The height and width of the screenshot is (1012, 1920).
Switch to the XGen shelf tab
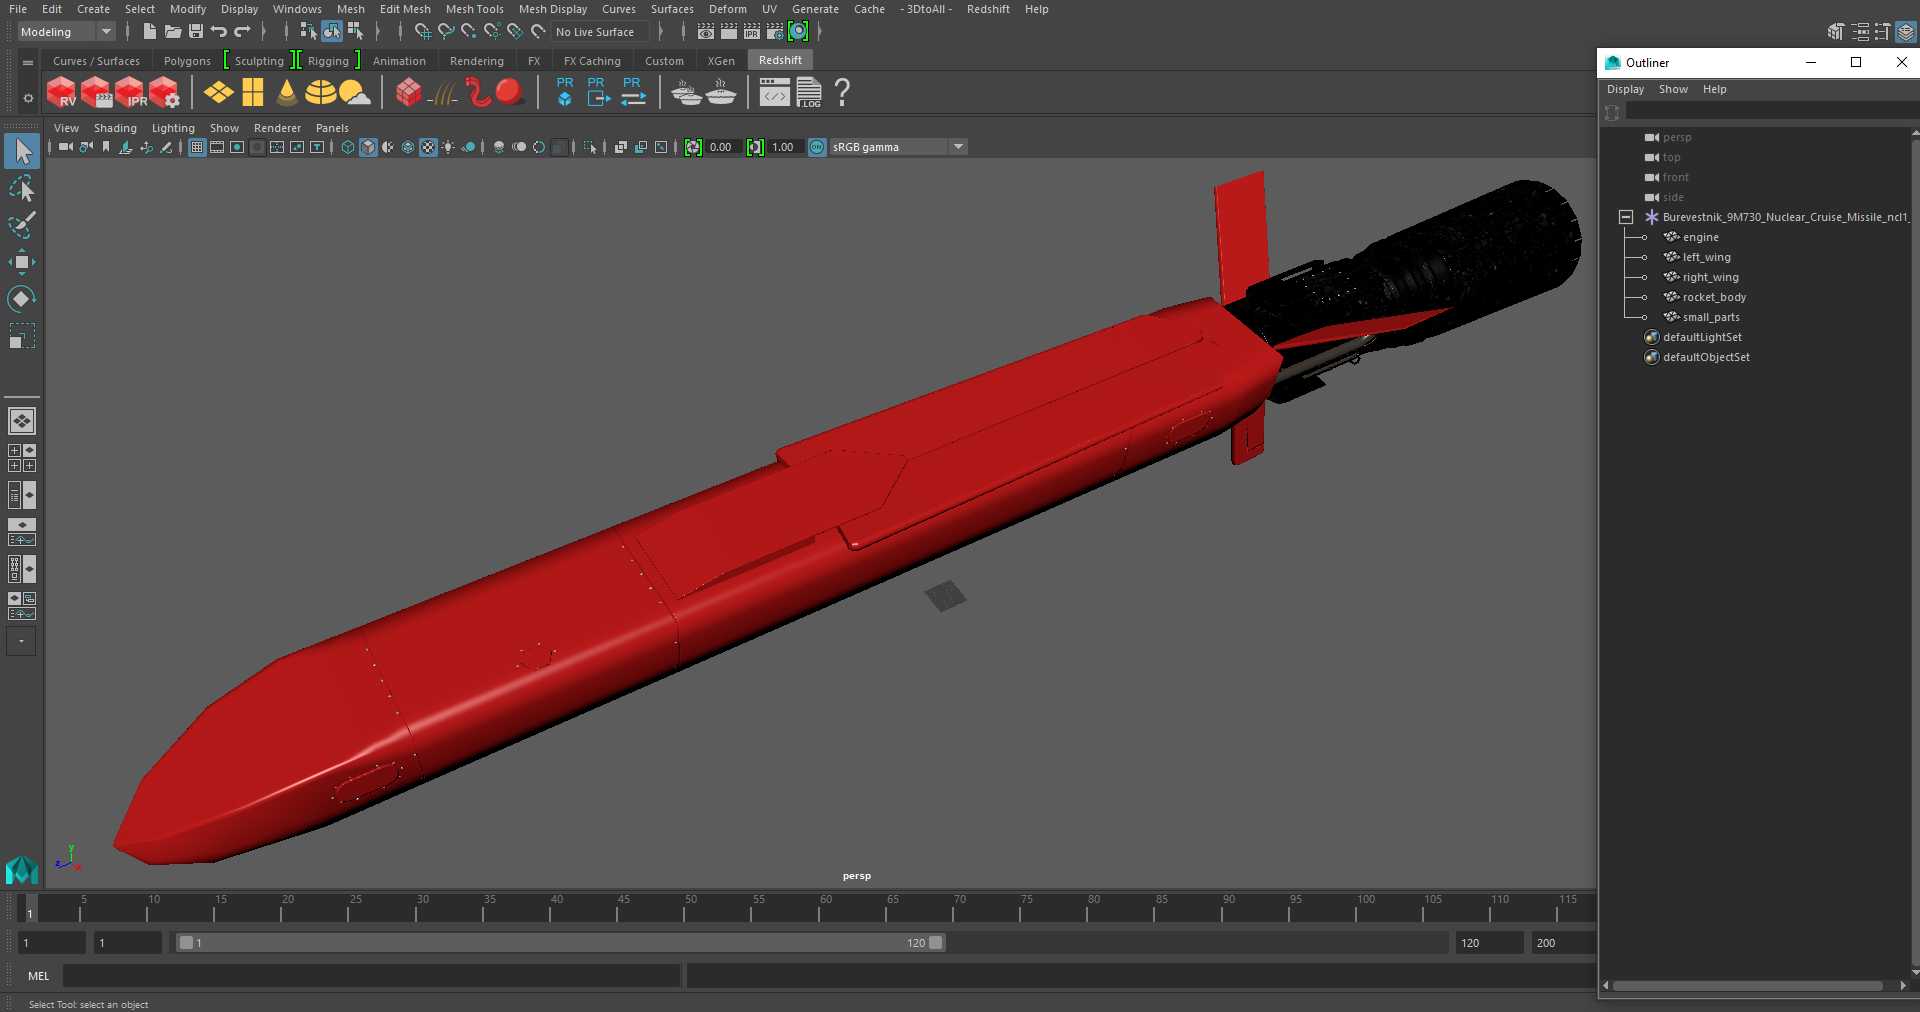(x=721, y=61)
